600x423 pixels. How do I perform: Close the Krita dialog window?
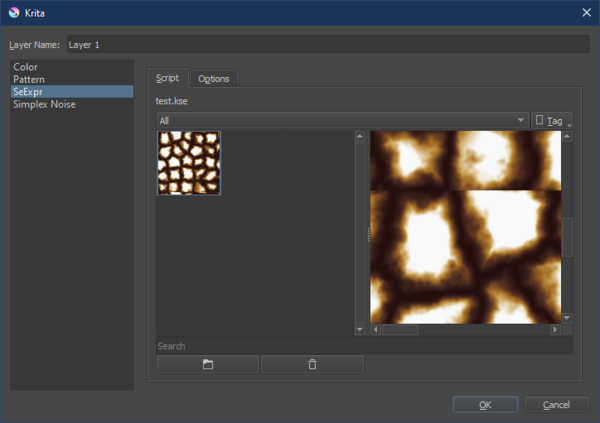tap(585, 12)
